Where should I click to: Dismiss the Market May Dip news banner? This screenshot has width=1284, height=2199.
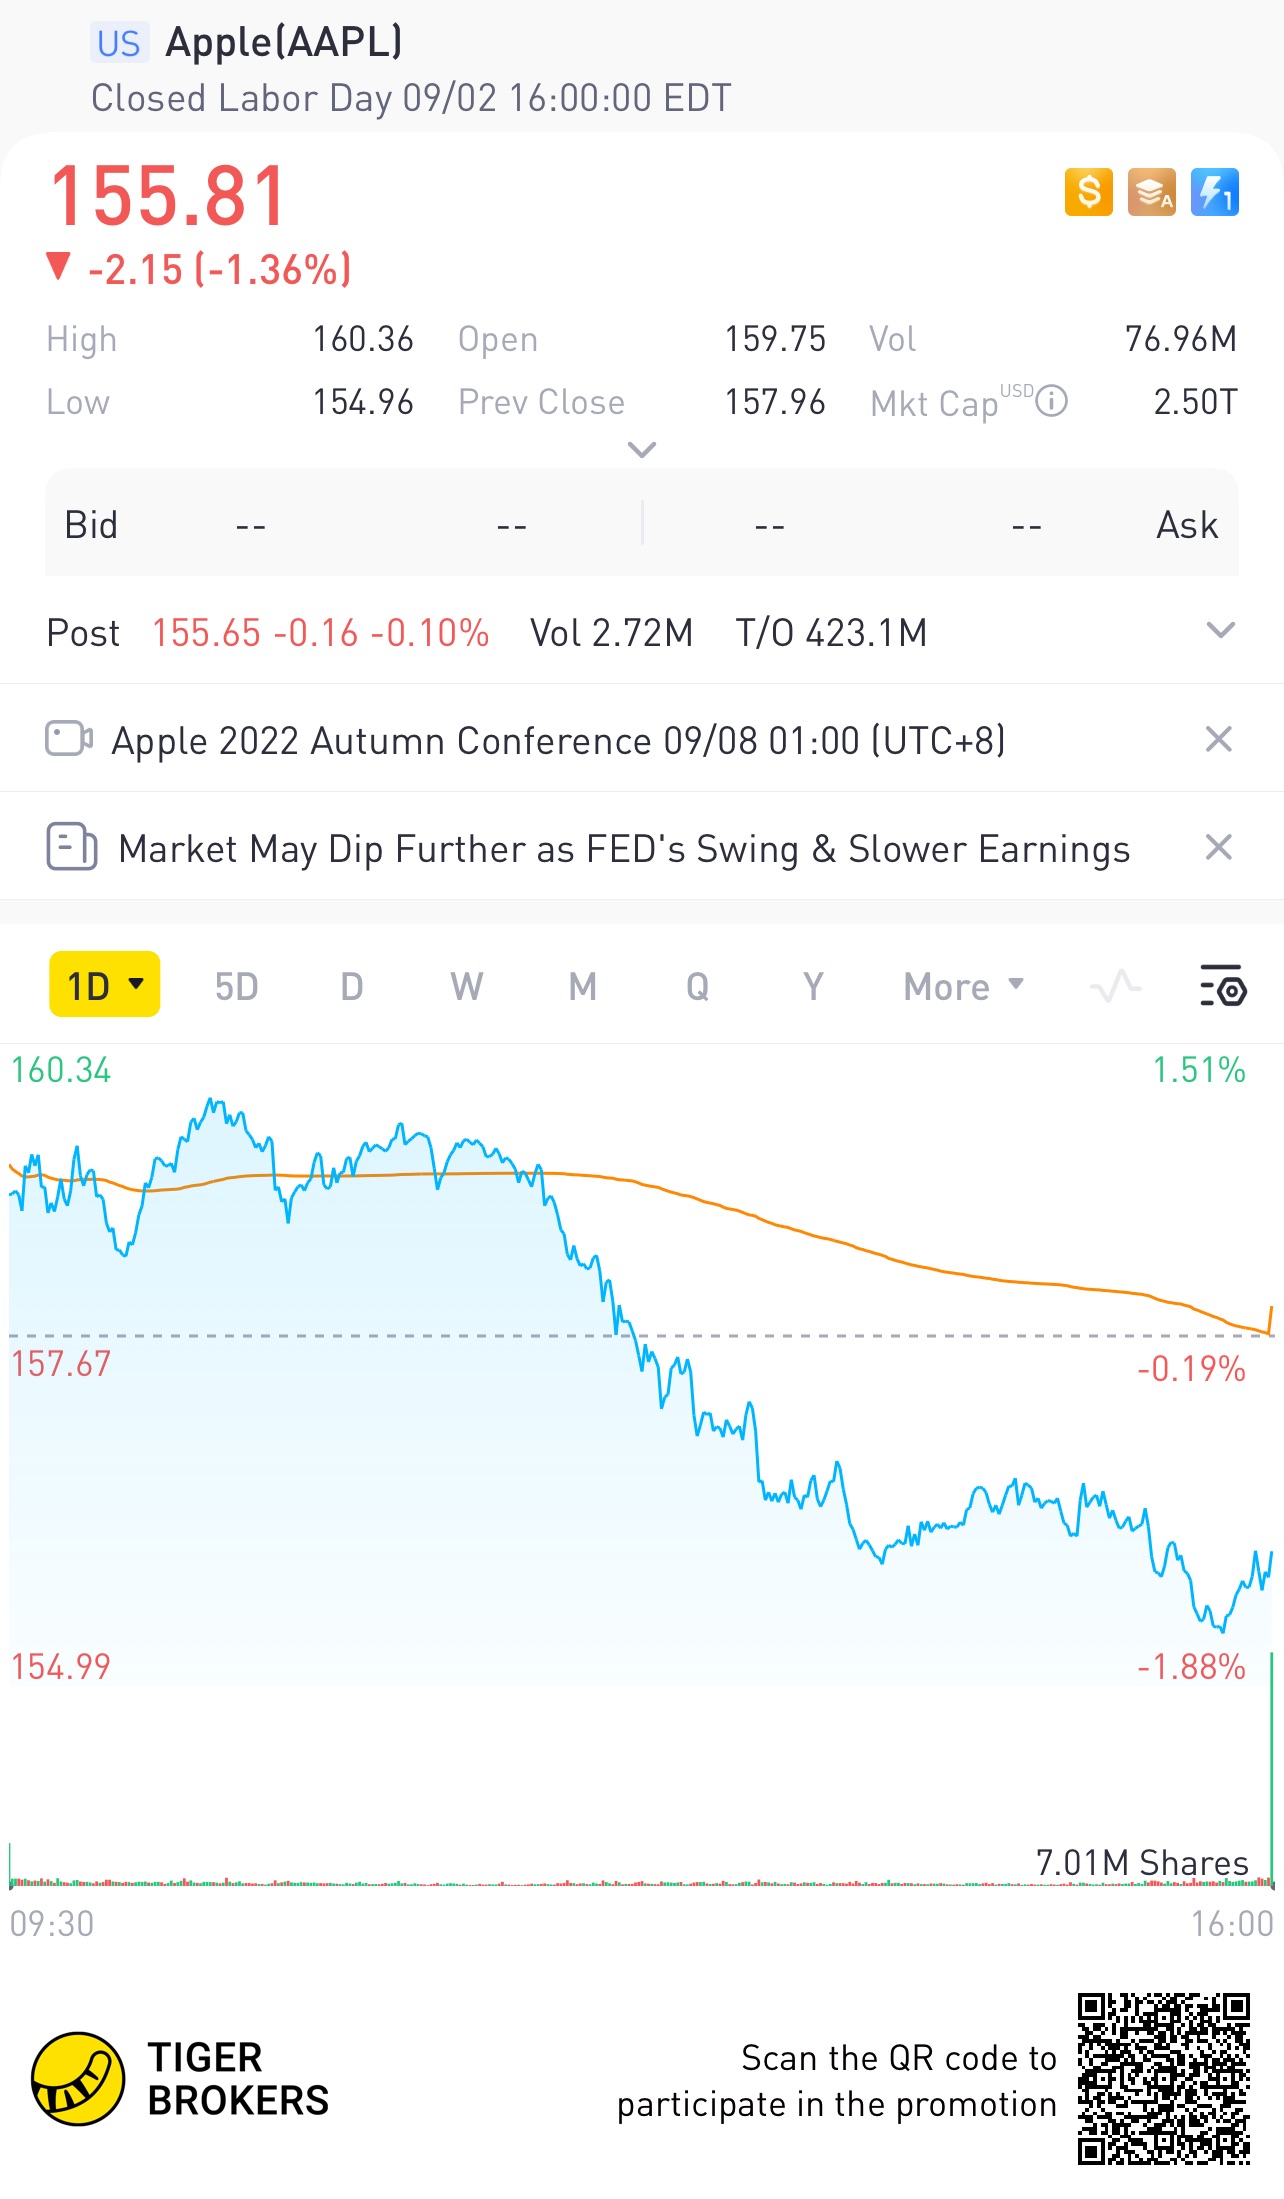[1218, 848]
